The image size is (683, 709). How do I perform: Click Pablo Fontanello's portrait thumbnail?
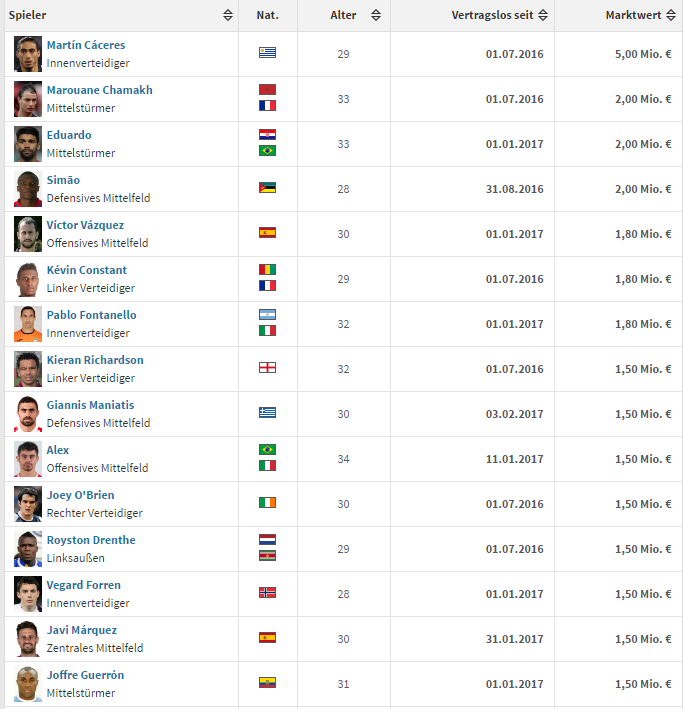pyautogui.click(x=28, y=324)
